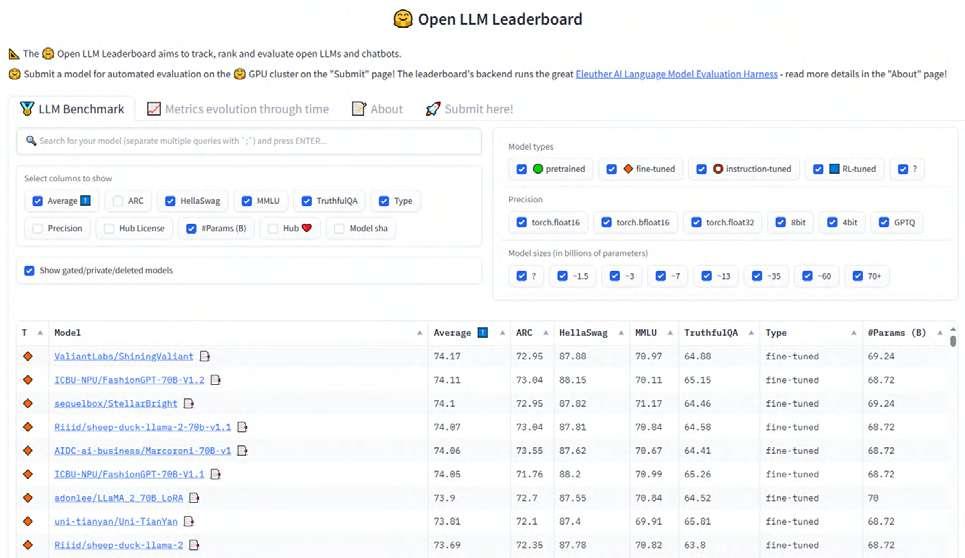Click the hugging face emoji in the page title
965x558 pixels.
[x=403, y=19]
